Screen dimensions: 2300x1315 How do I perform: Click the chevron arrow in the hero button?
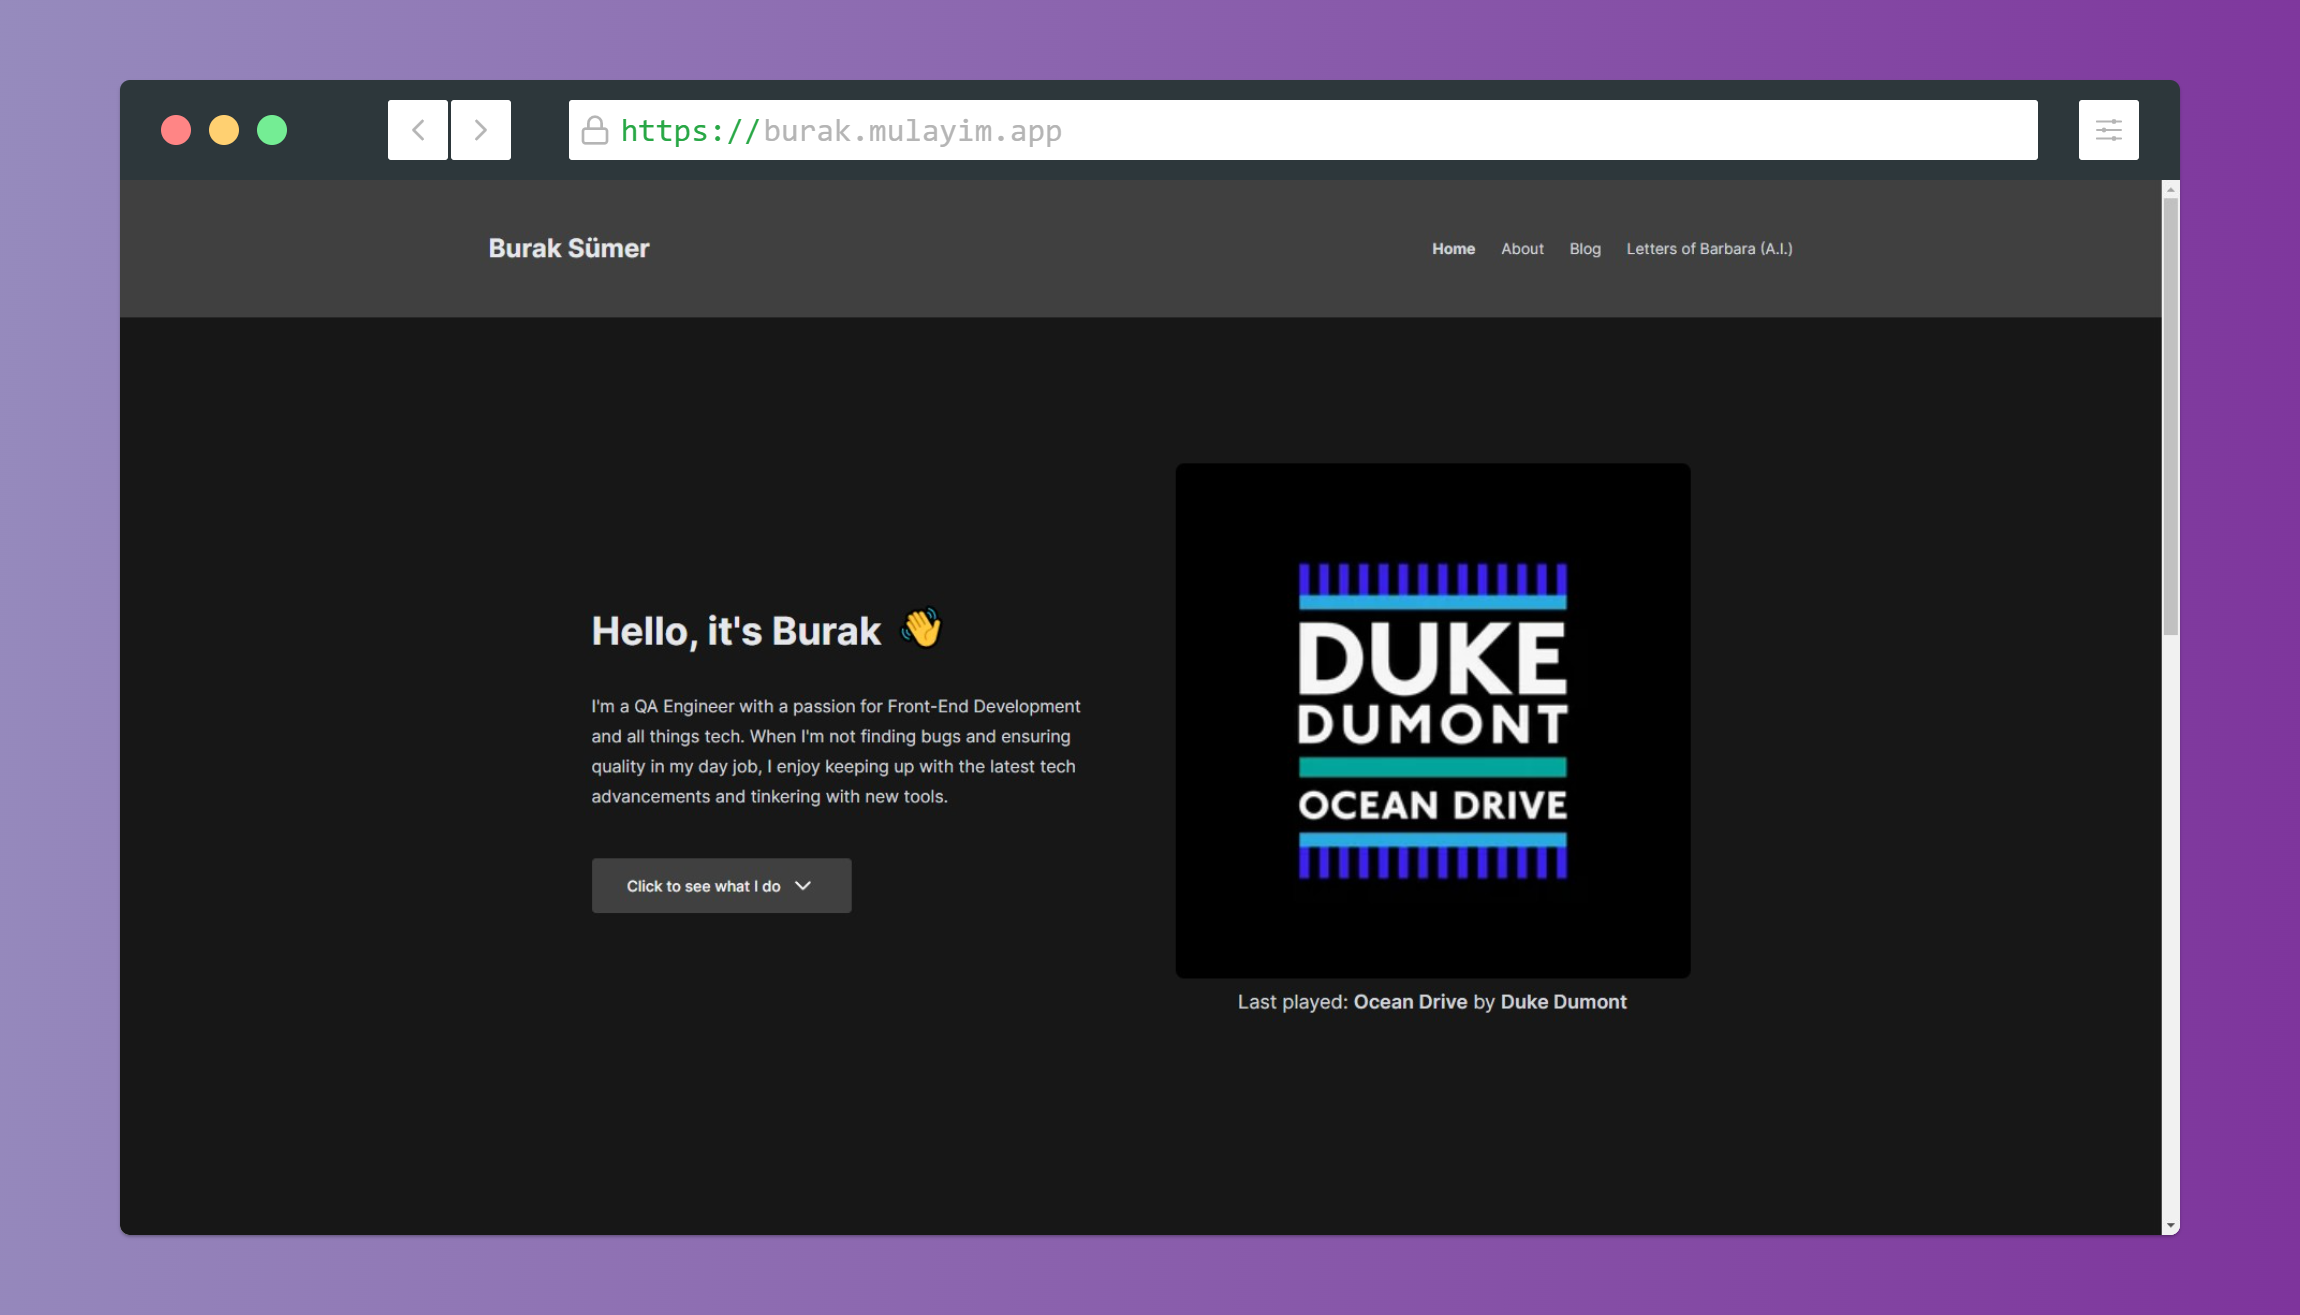pos(803,886)
